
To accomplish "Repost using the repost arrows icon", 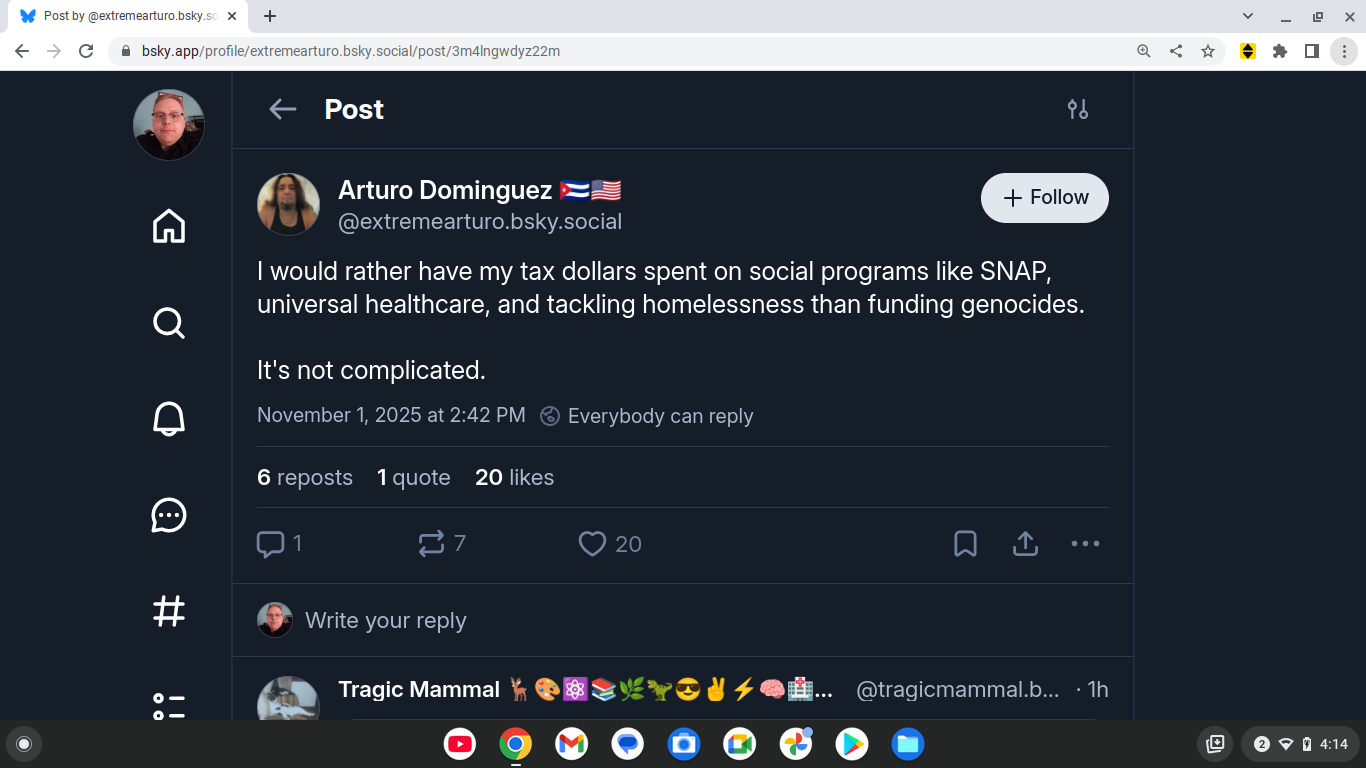I will click(x=431, y=544).
